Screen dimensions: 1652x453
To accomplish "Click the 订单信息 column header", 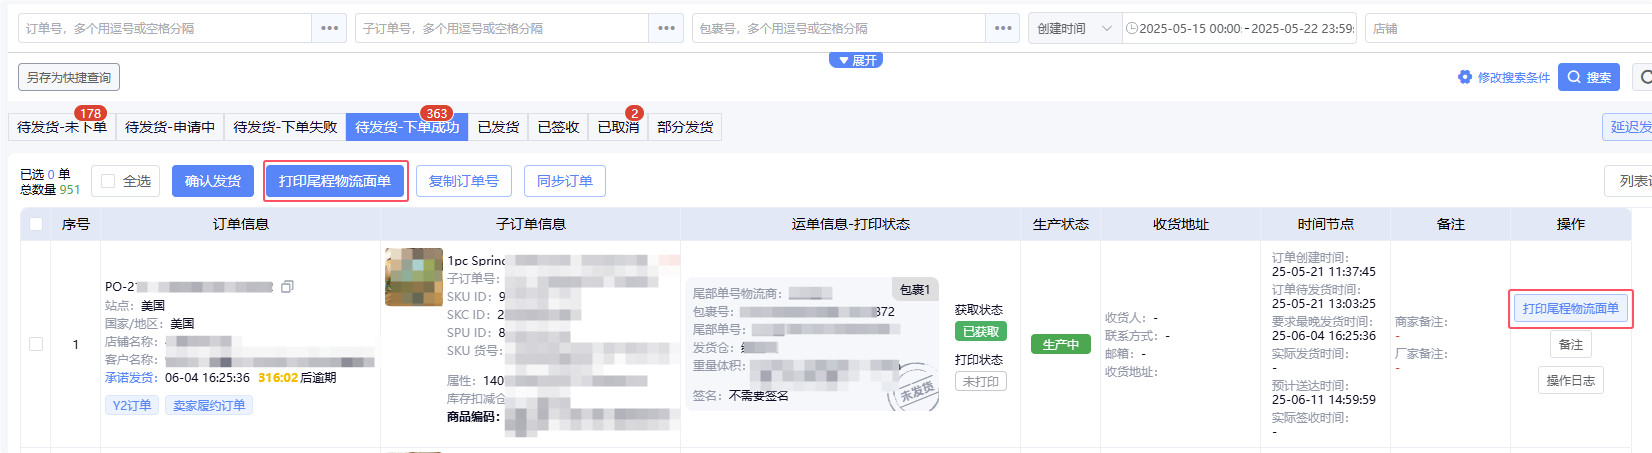I will (x=241, y=224).
